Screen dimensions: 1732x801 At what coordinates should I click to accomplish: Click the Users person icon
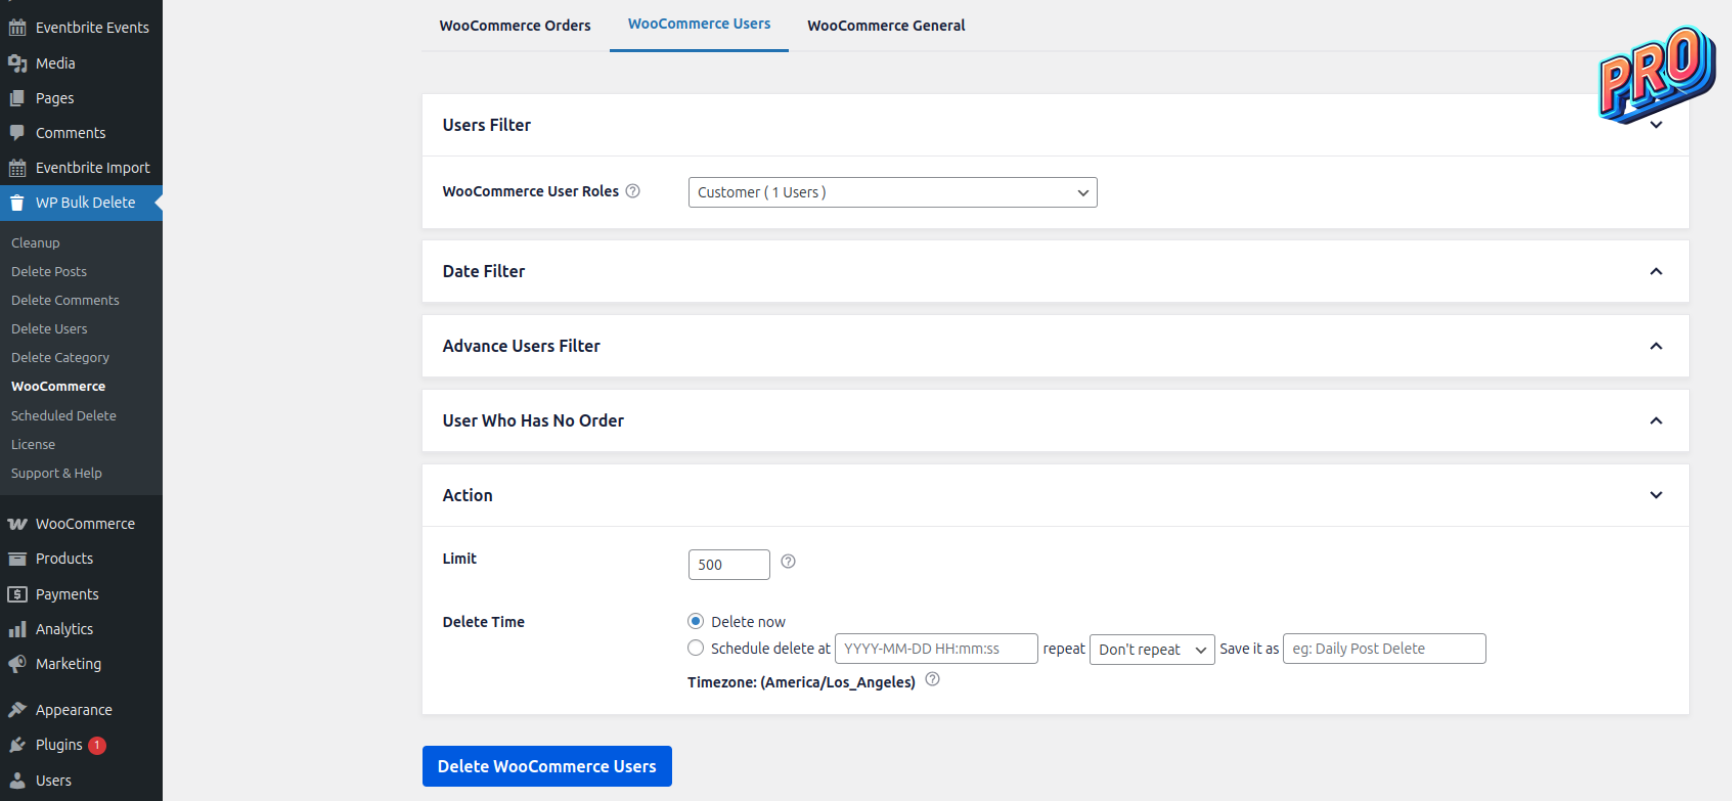coord(17,780)
